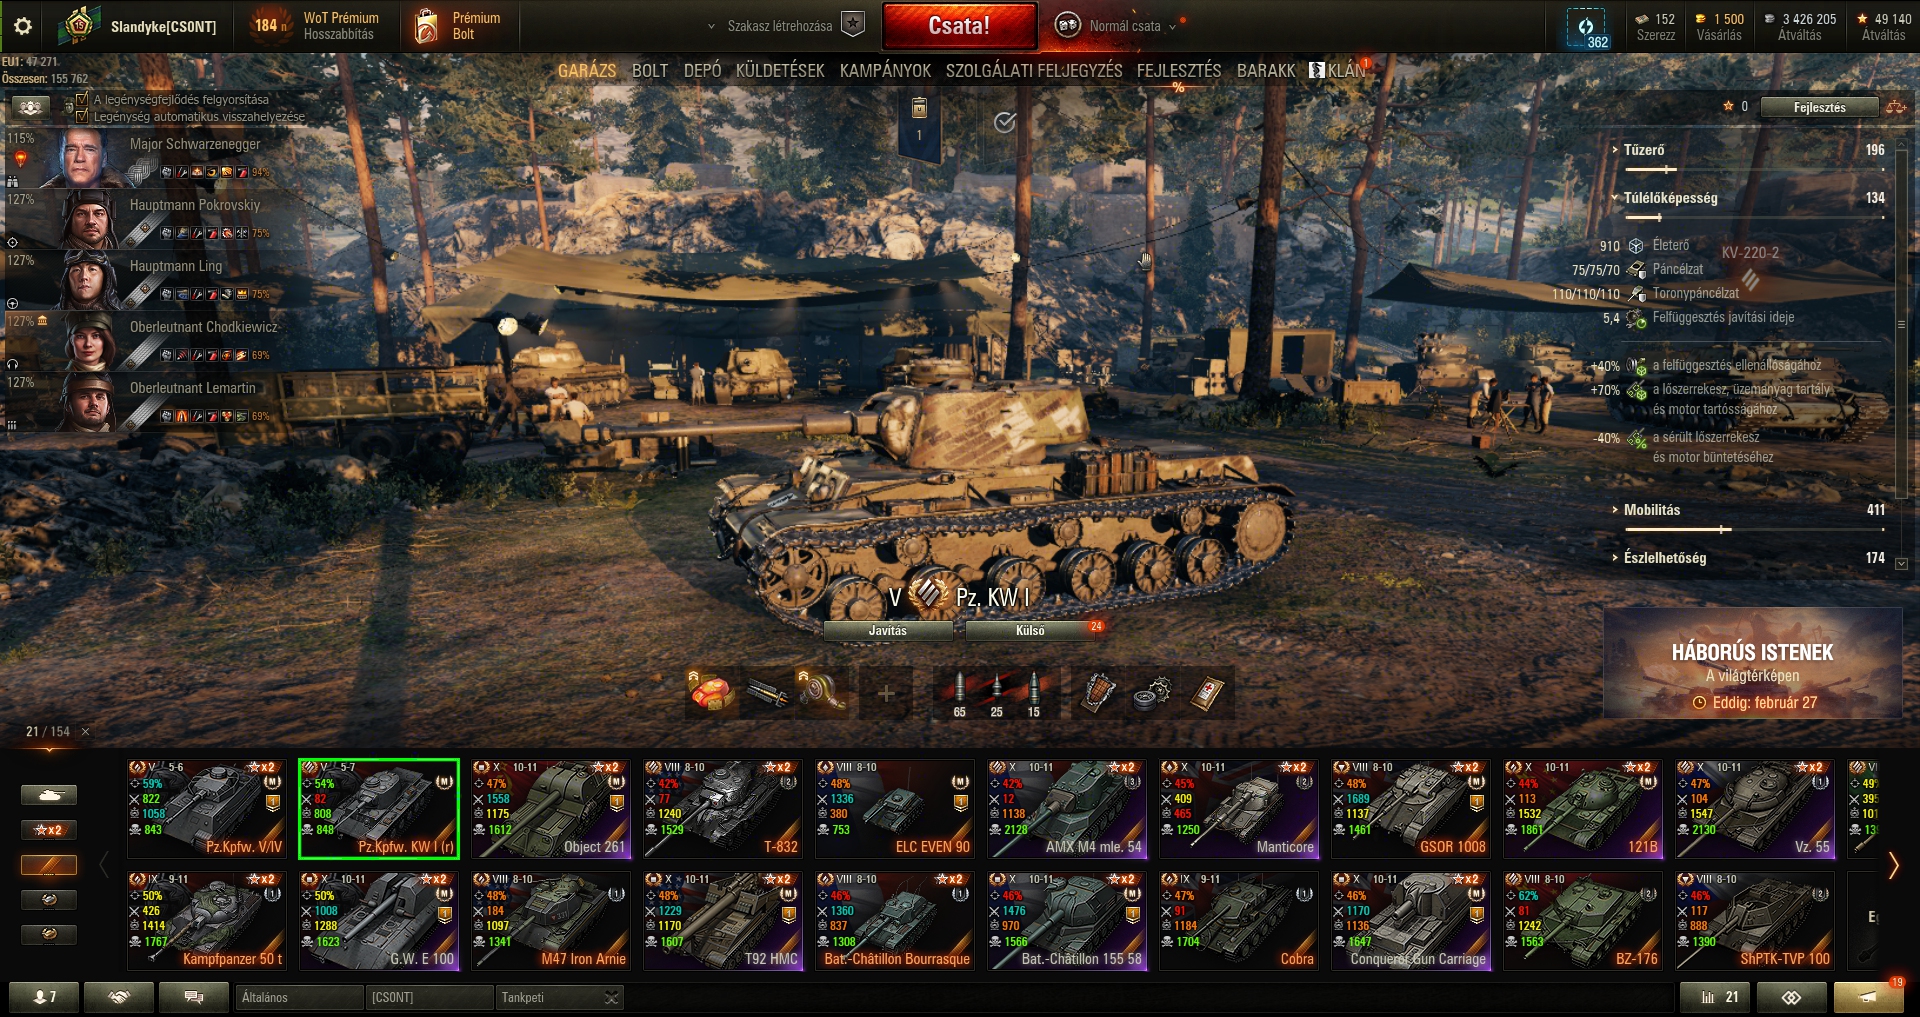
Task: Open the contacts list button showing 7
Action: 44,997
